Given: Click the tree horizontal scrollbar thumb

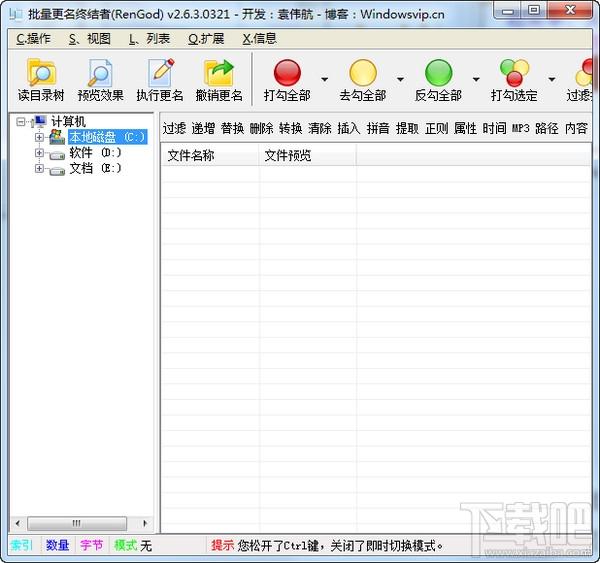Looking at the screenshot, I should click(77, 523).
